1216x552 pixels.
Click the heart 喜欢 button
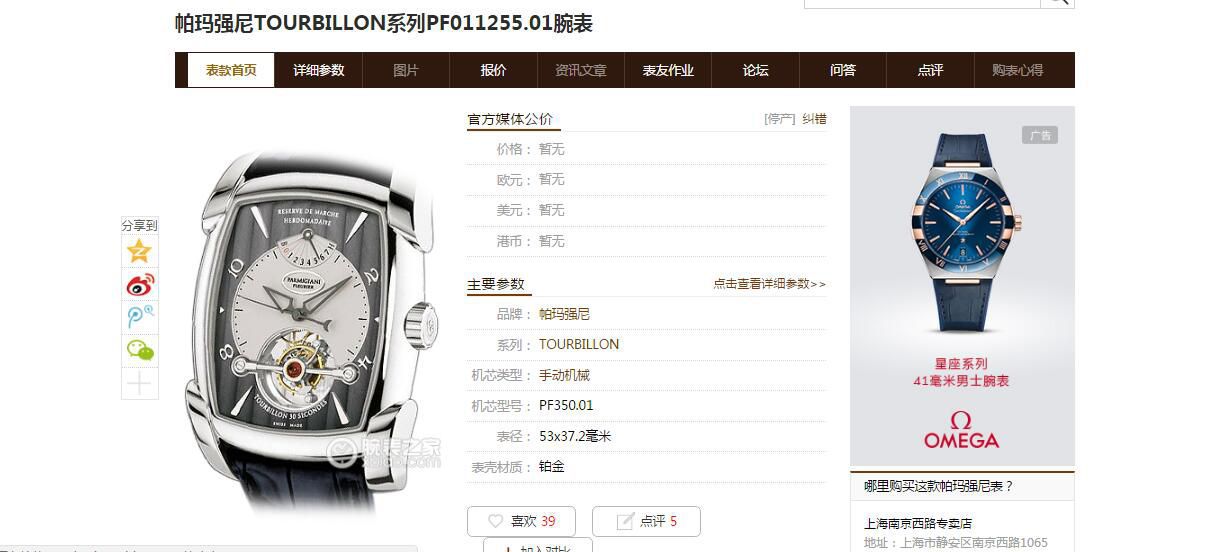(521, 521)
